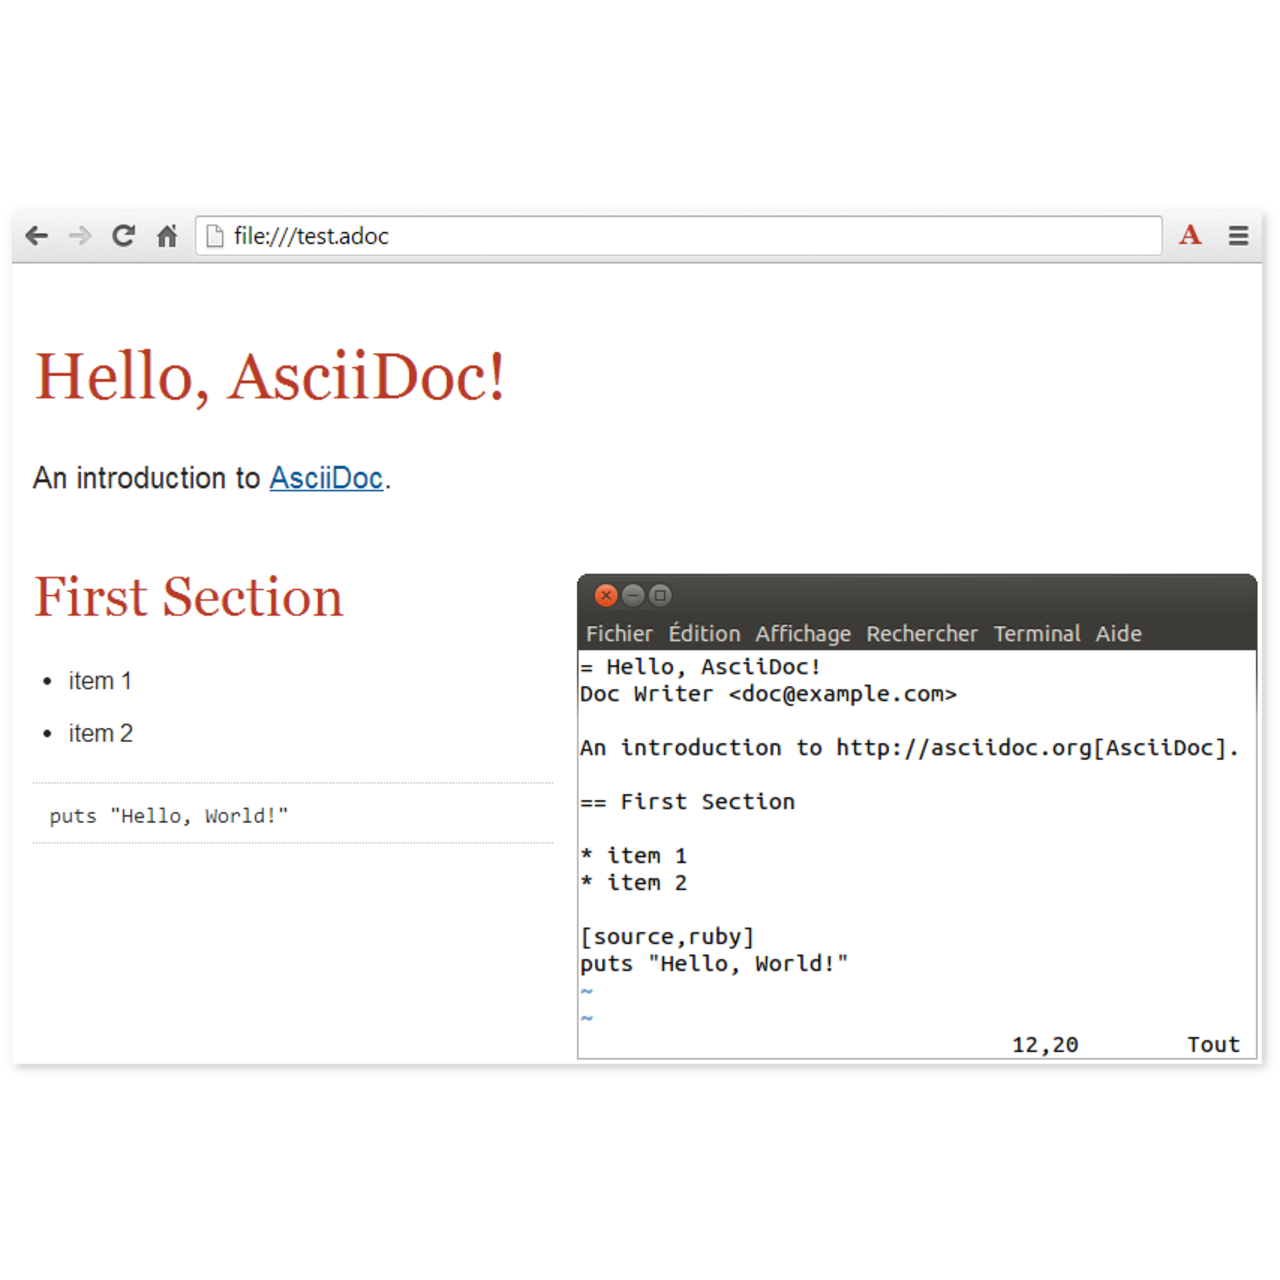
Task: Select the 'item 1' bullet on the page
Action: coord(100,681)
